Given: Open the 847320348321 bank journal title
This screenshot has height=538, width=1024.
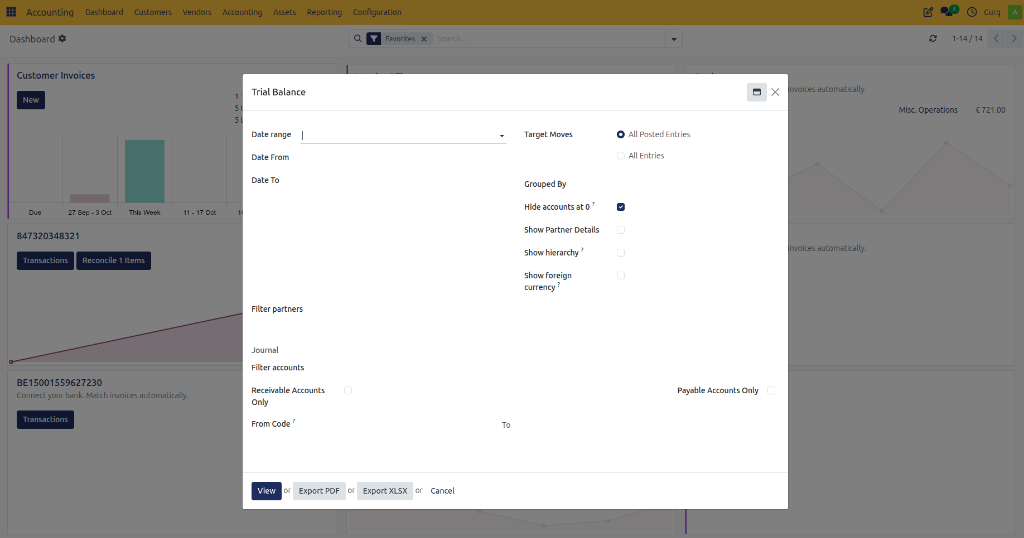Looking at the screenshot, I should [x=48, y=236].
